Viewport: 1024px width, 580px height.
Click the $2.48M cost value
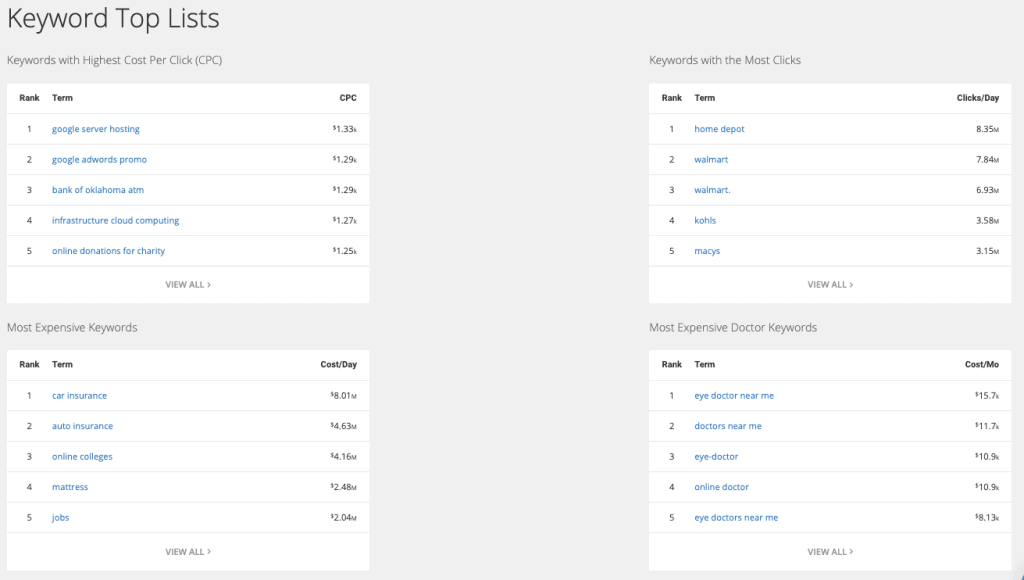click(344, 487)
